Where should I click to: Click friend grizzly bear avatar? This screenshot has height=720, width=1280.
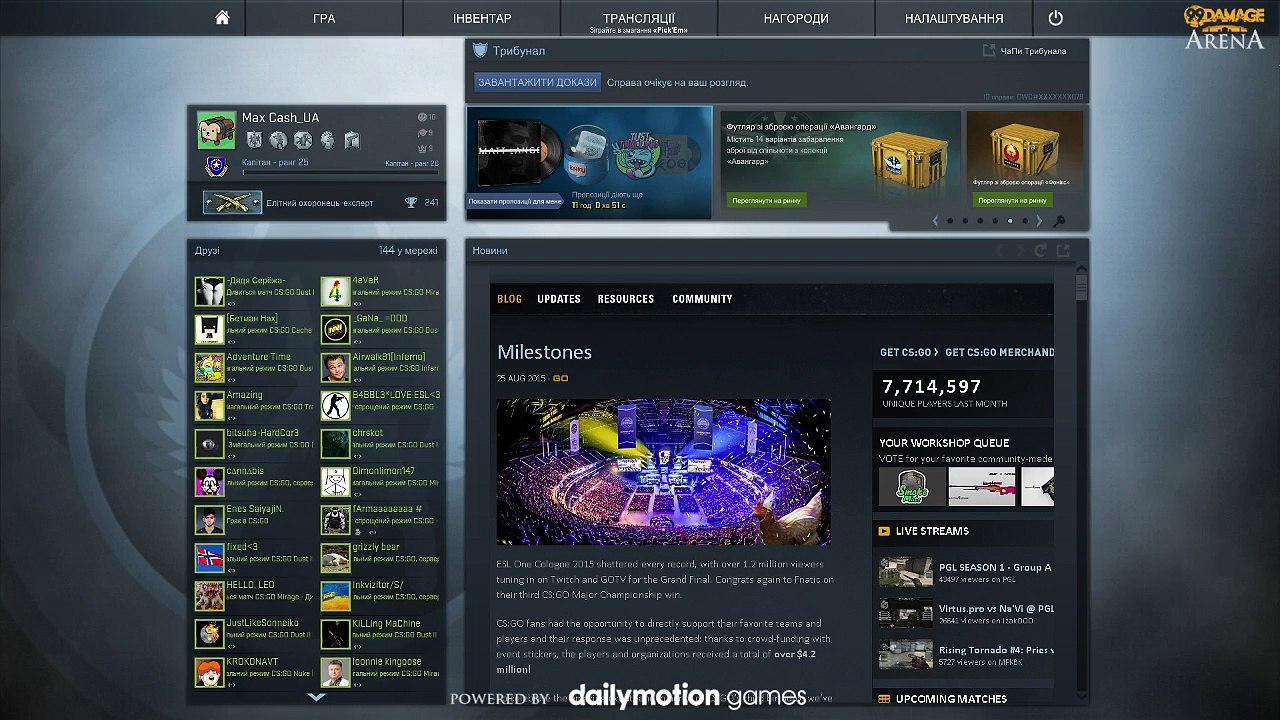click(335, 557)
